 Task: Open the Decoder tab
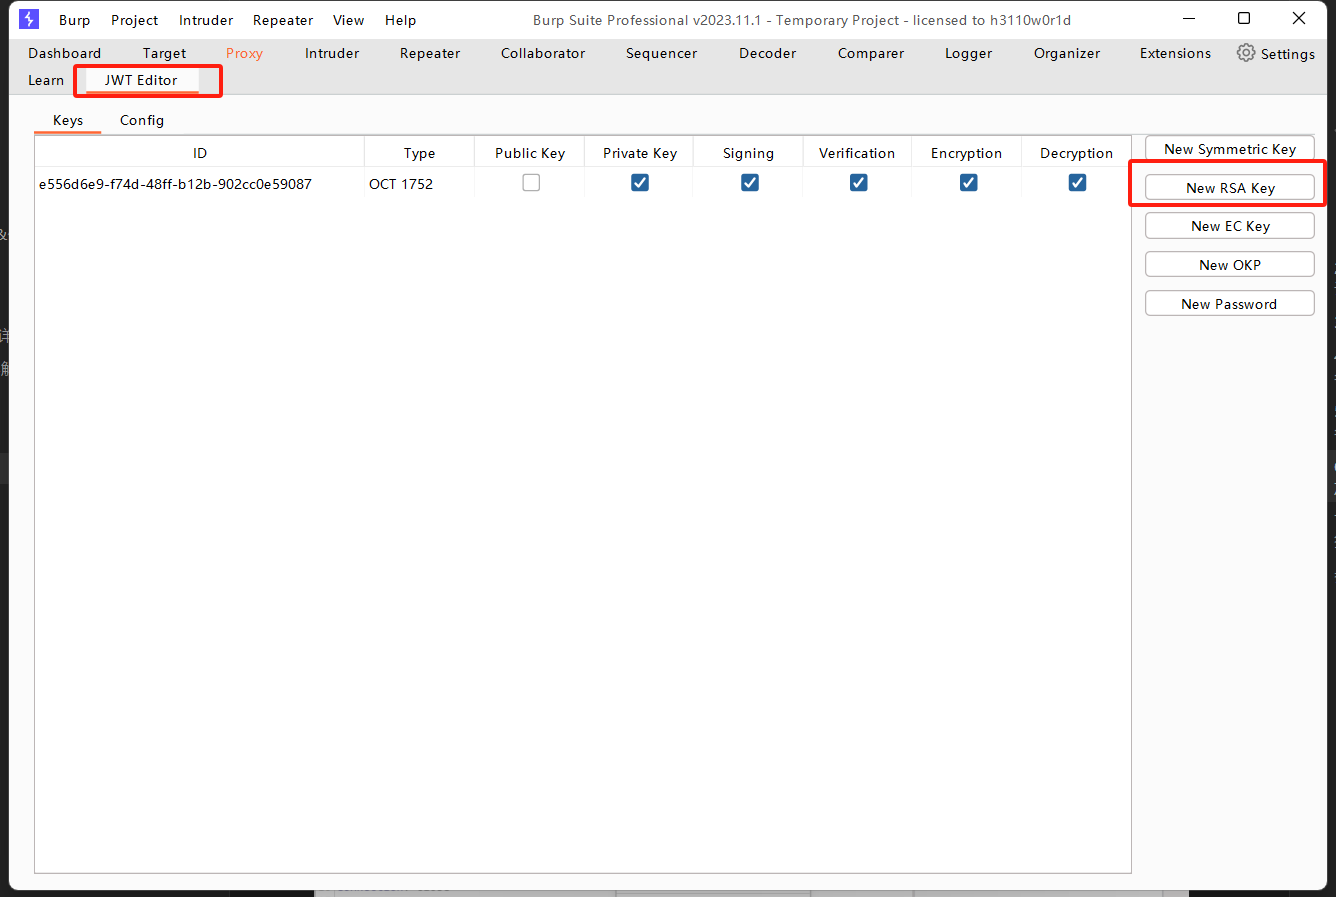[768, 53]
